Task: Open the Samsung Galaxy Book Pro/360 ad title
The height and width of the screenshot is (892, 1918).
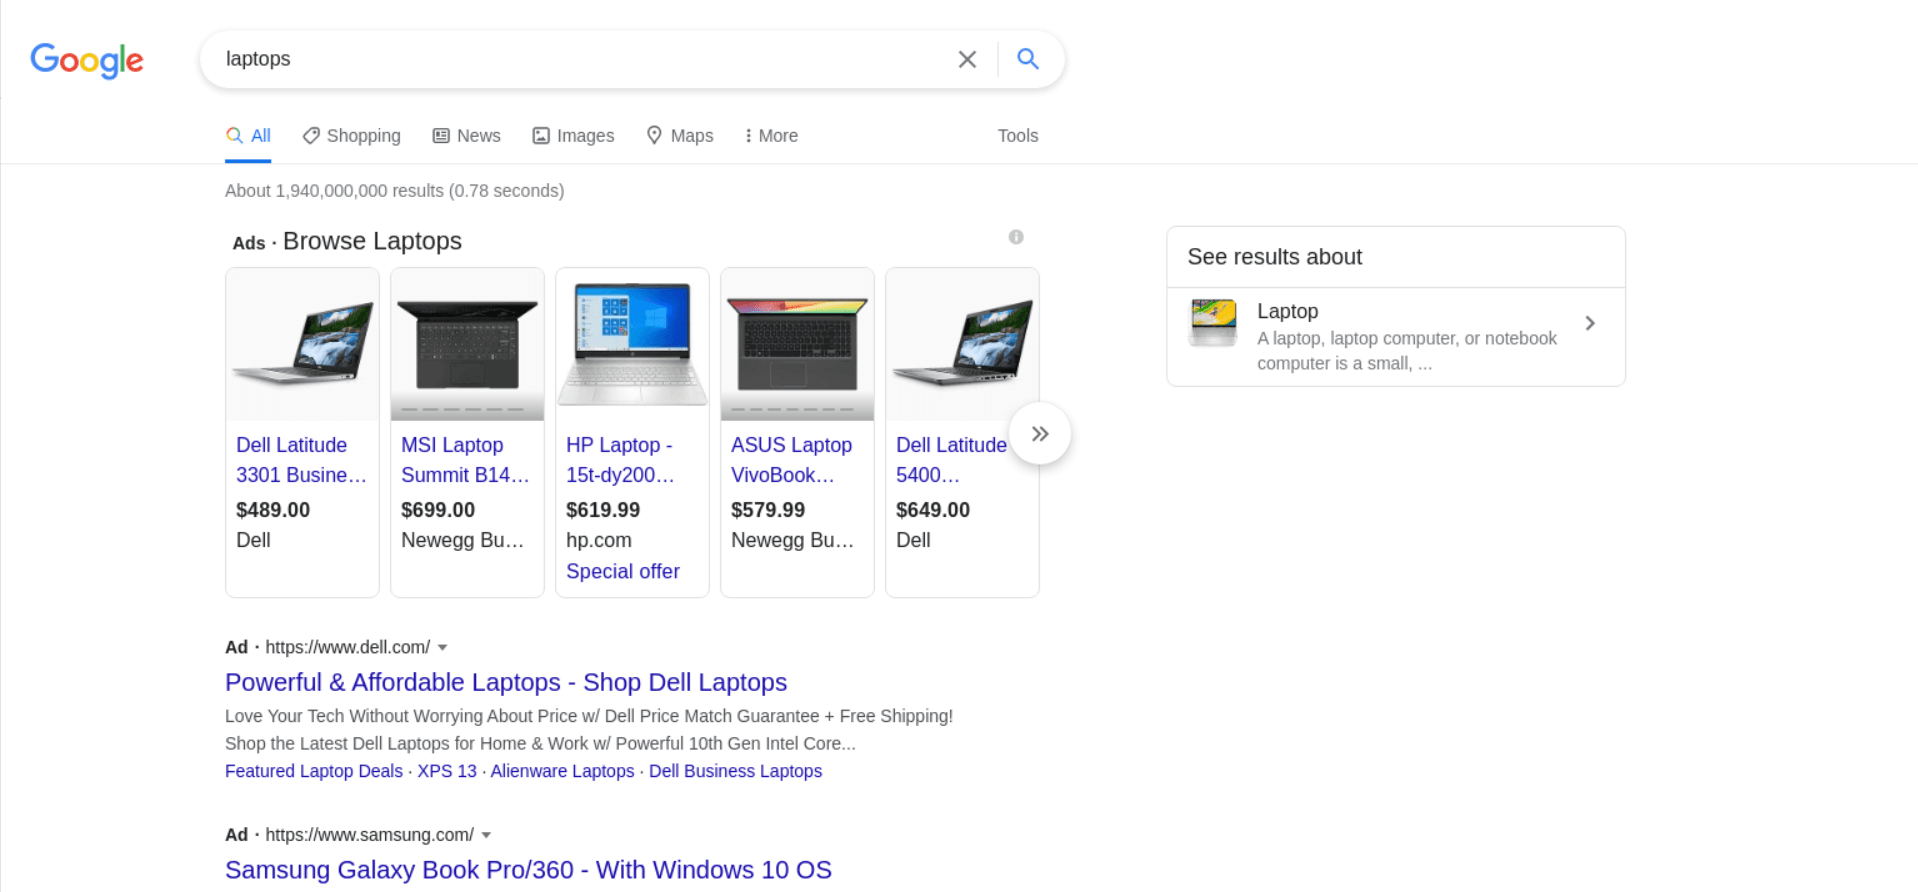Action: pyautogui.click(x=528, y=870)
